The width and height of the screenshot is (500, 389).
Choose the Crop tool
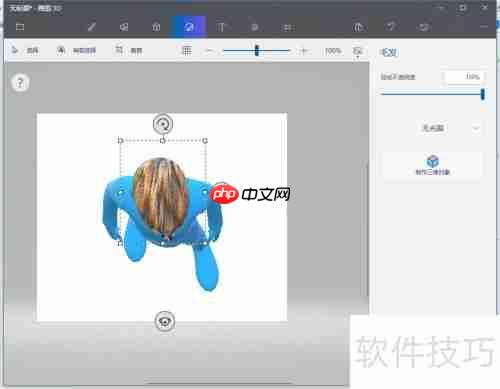point(129,51)
